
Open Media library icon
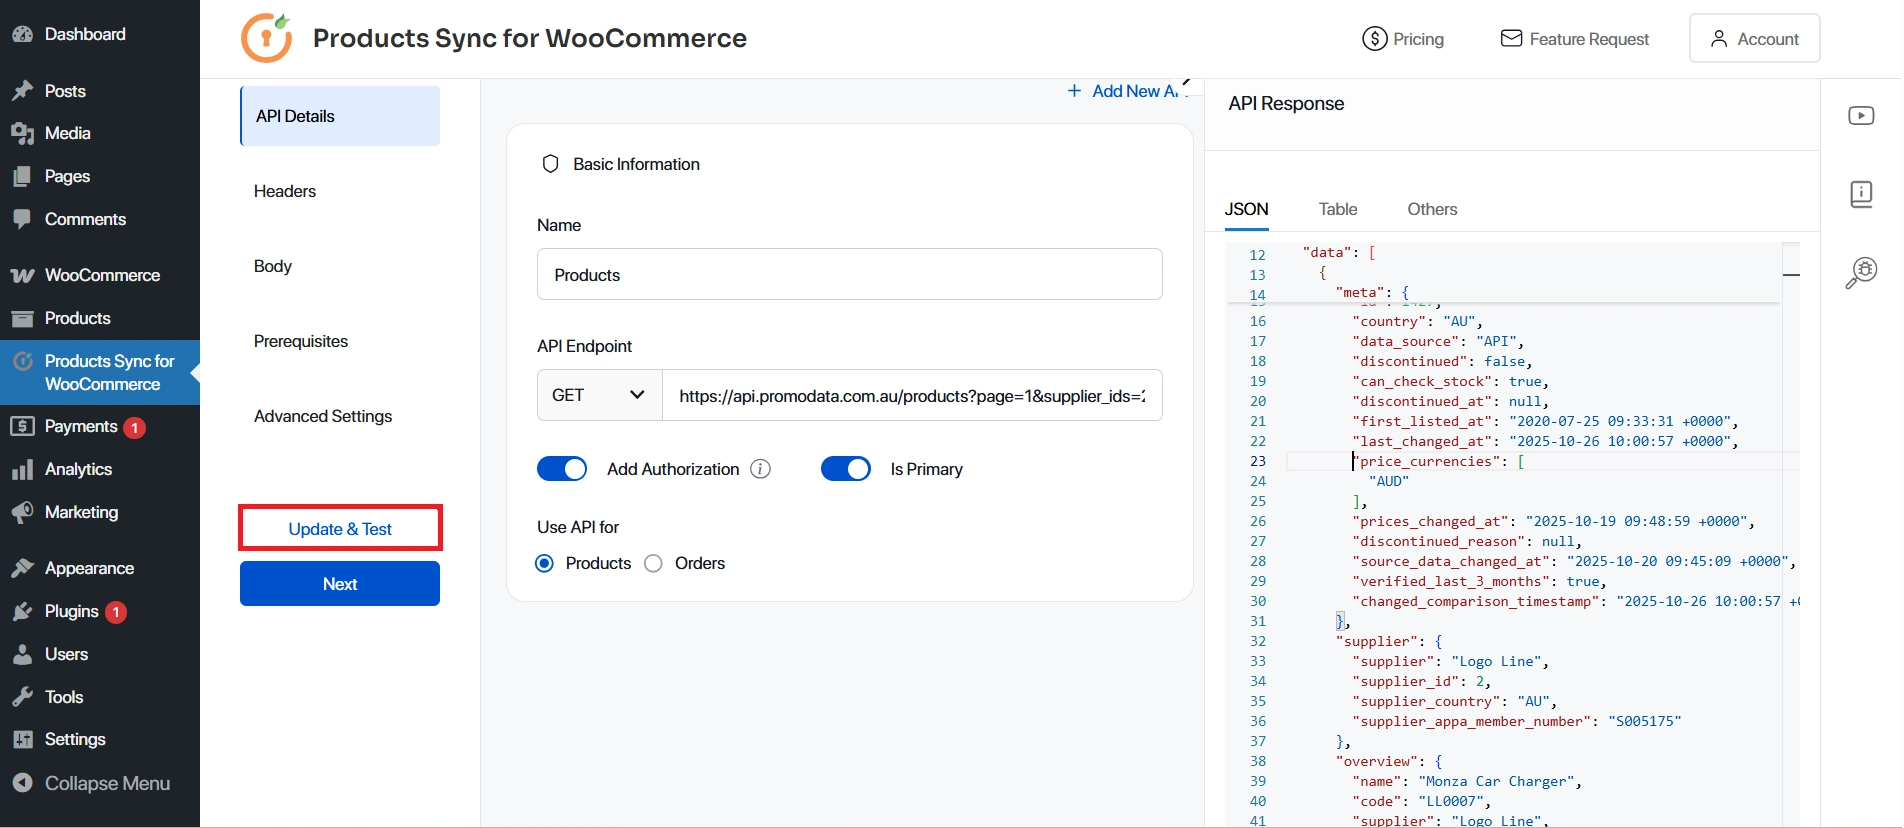tap(22, 133)
